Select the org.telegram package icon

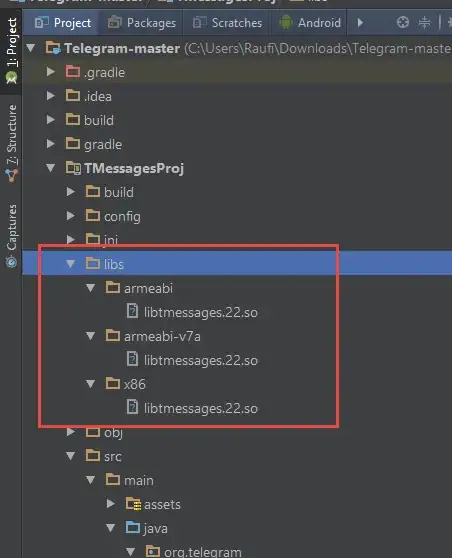153,551
